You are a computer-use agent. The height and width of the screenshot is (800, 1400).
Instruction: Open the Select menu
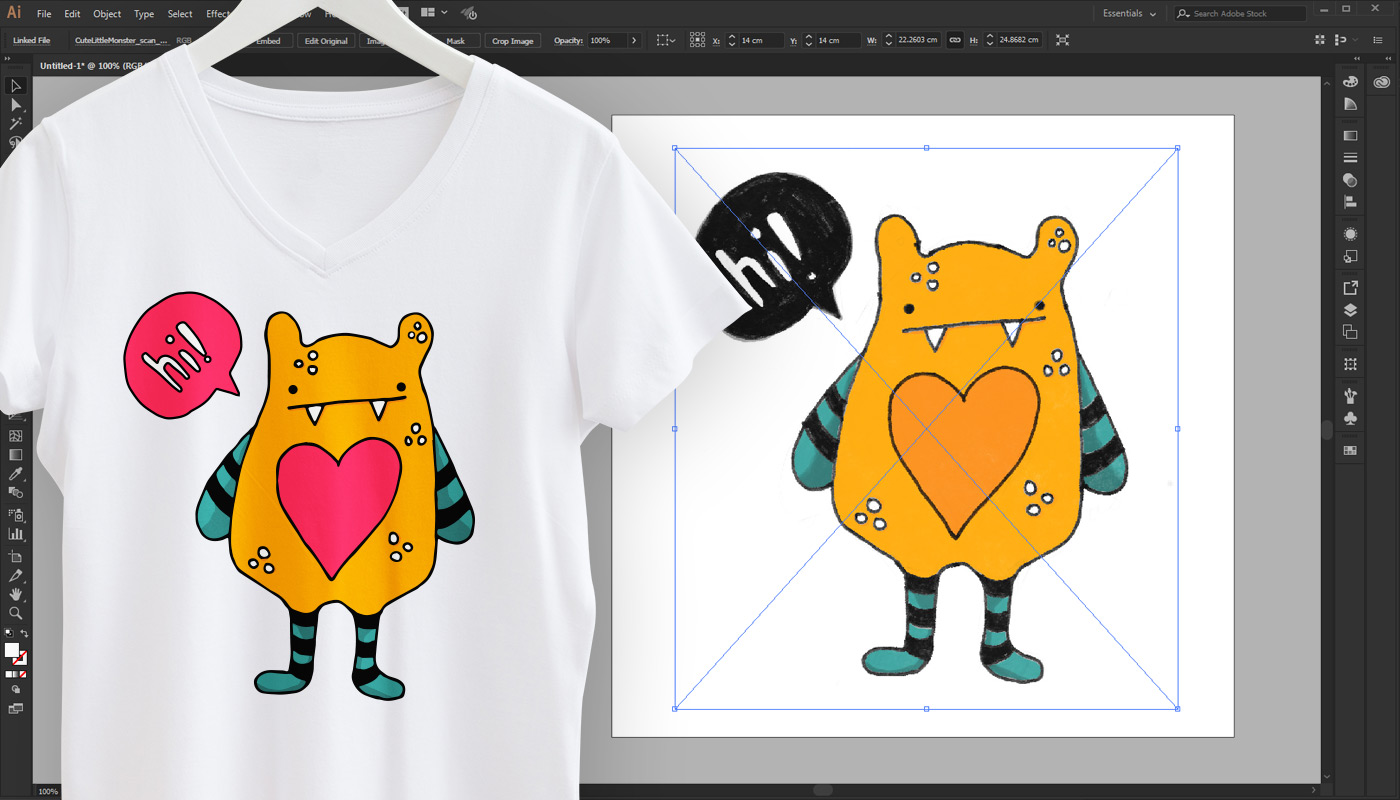pyautogui.click(x=180, y=14)
